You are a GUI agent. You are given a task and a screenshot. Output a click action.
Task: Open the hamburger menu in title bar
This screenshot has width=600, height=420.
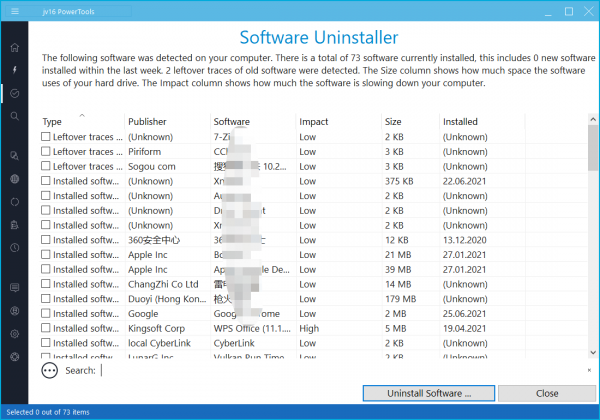(x=15, y=11)
